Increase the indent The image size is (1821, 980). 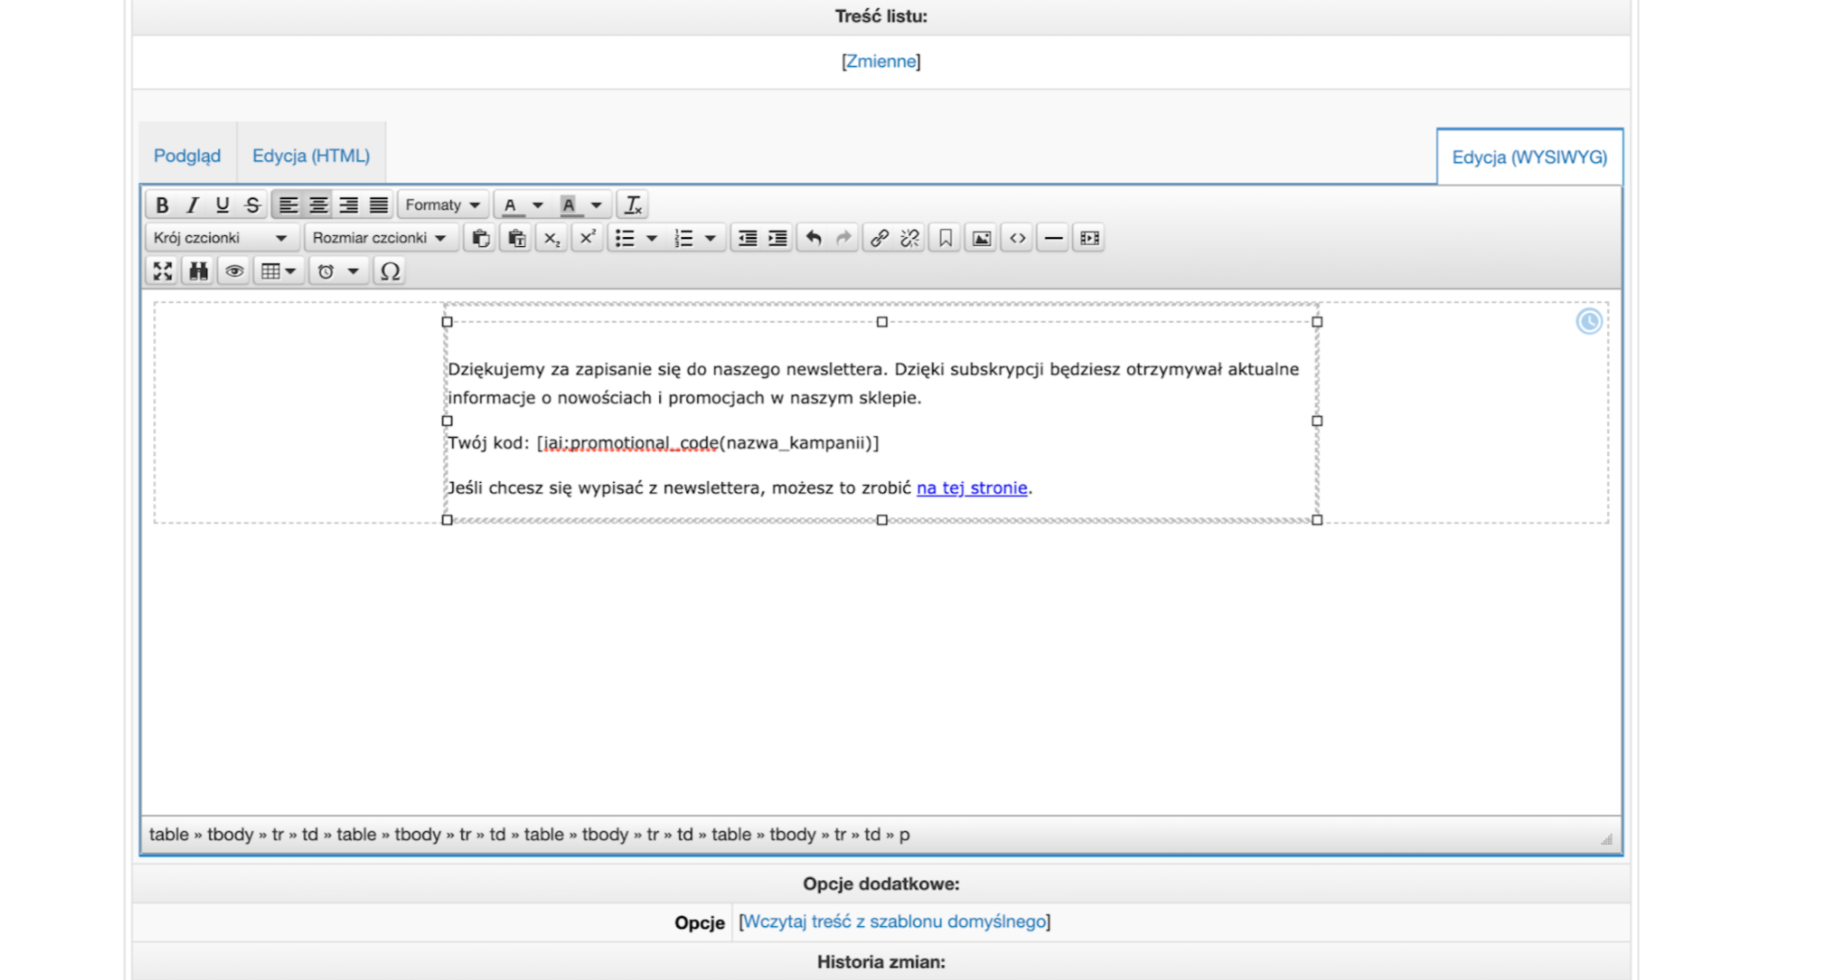coord(777,238)
